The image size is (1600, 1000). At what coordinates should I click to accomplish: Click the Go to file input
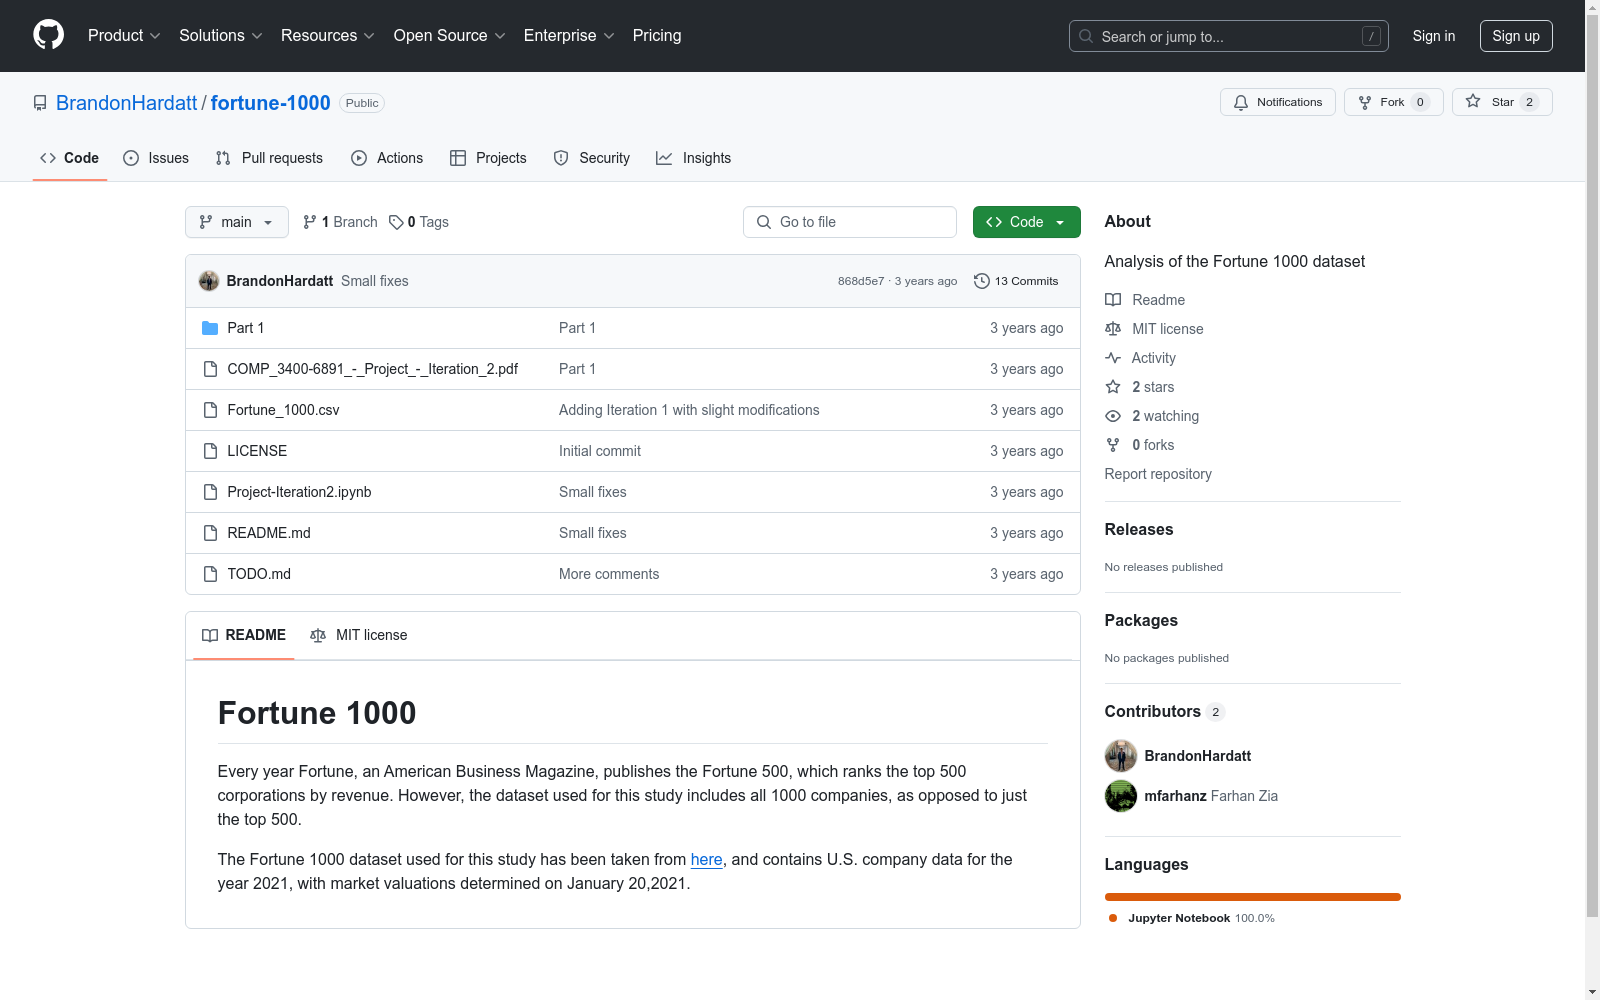pos(850,222)
